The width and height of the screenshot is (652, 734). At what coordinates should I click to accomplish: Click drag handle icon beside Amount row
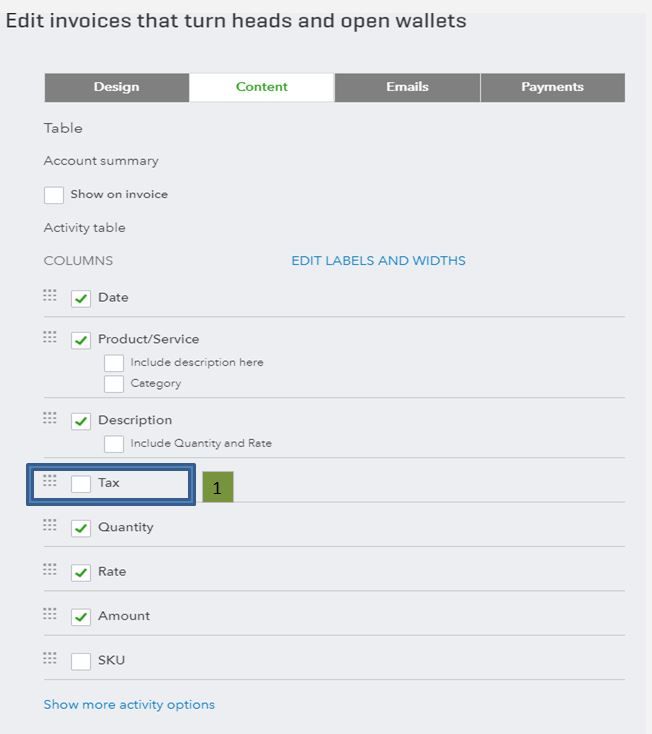(x=50, y=615)
